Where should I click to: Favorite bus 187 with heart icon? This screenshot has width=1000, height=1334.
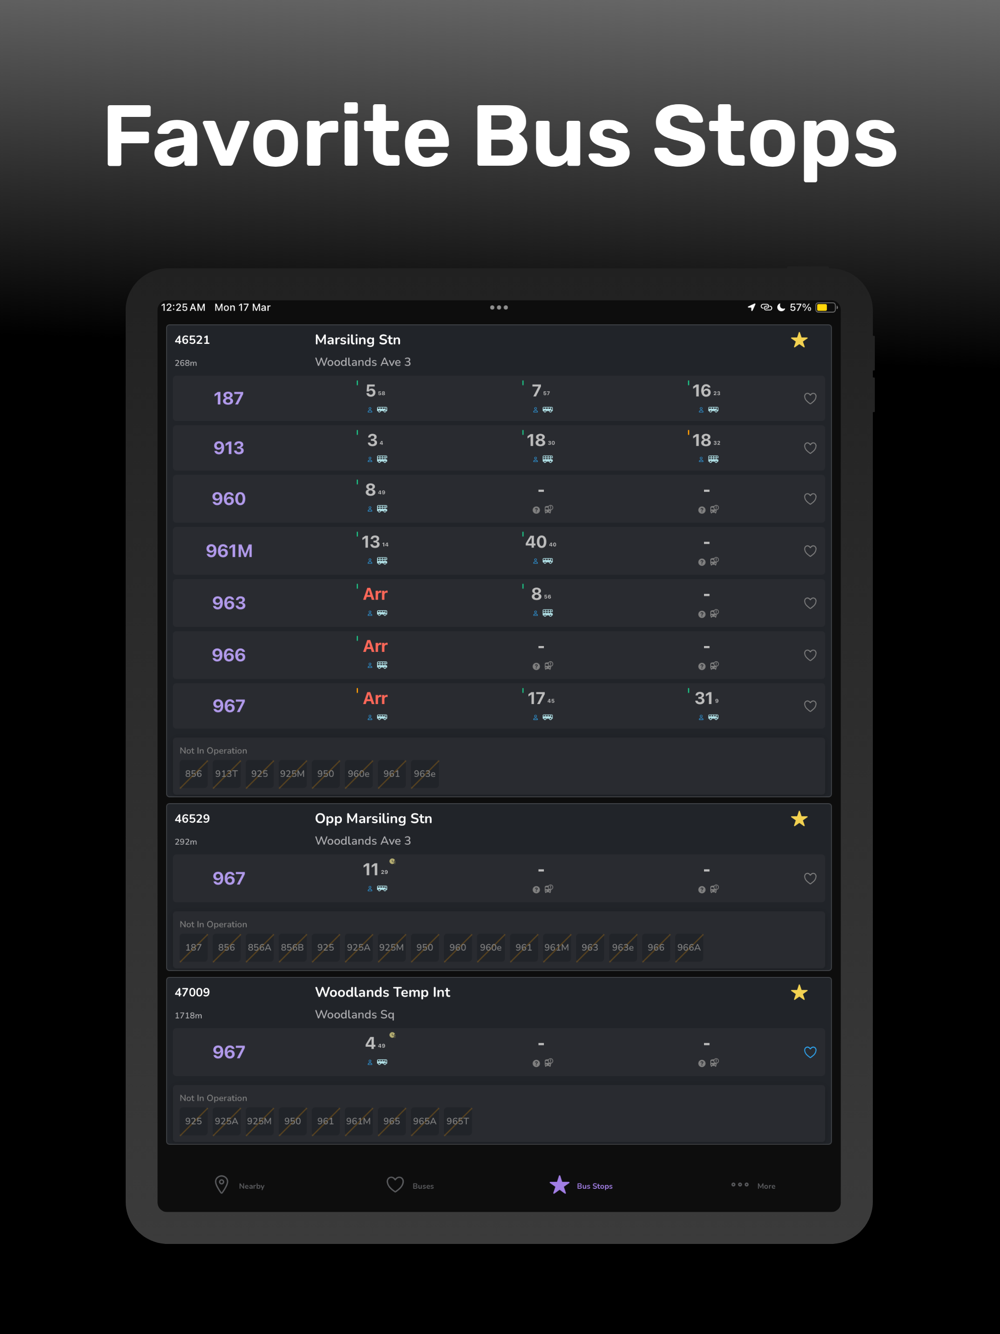[810, 399]
